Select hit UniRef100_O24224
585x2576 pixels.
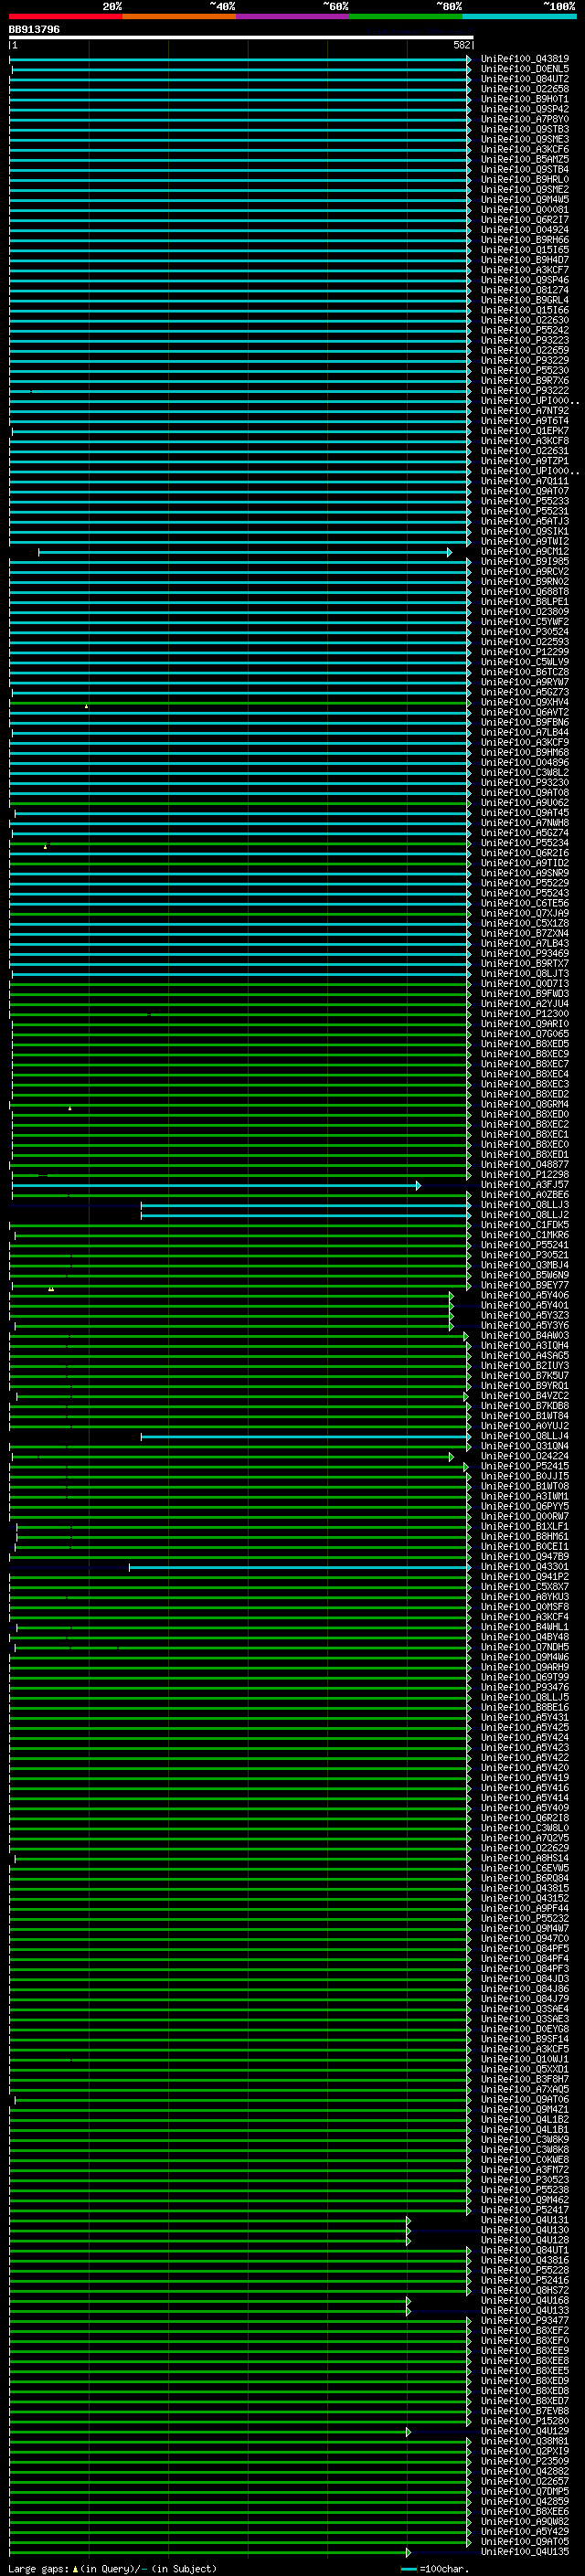coord(525,1457)
